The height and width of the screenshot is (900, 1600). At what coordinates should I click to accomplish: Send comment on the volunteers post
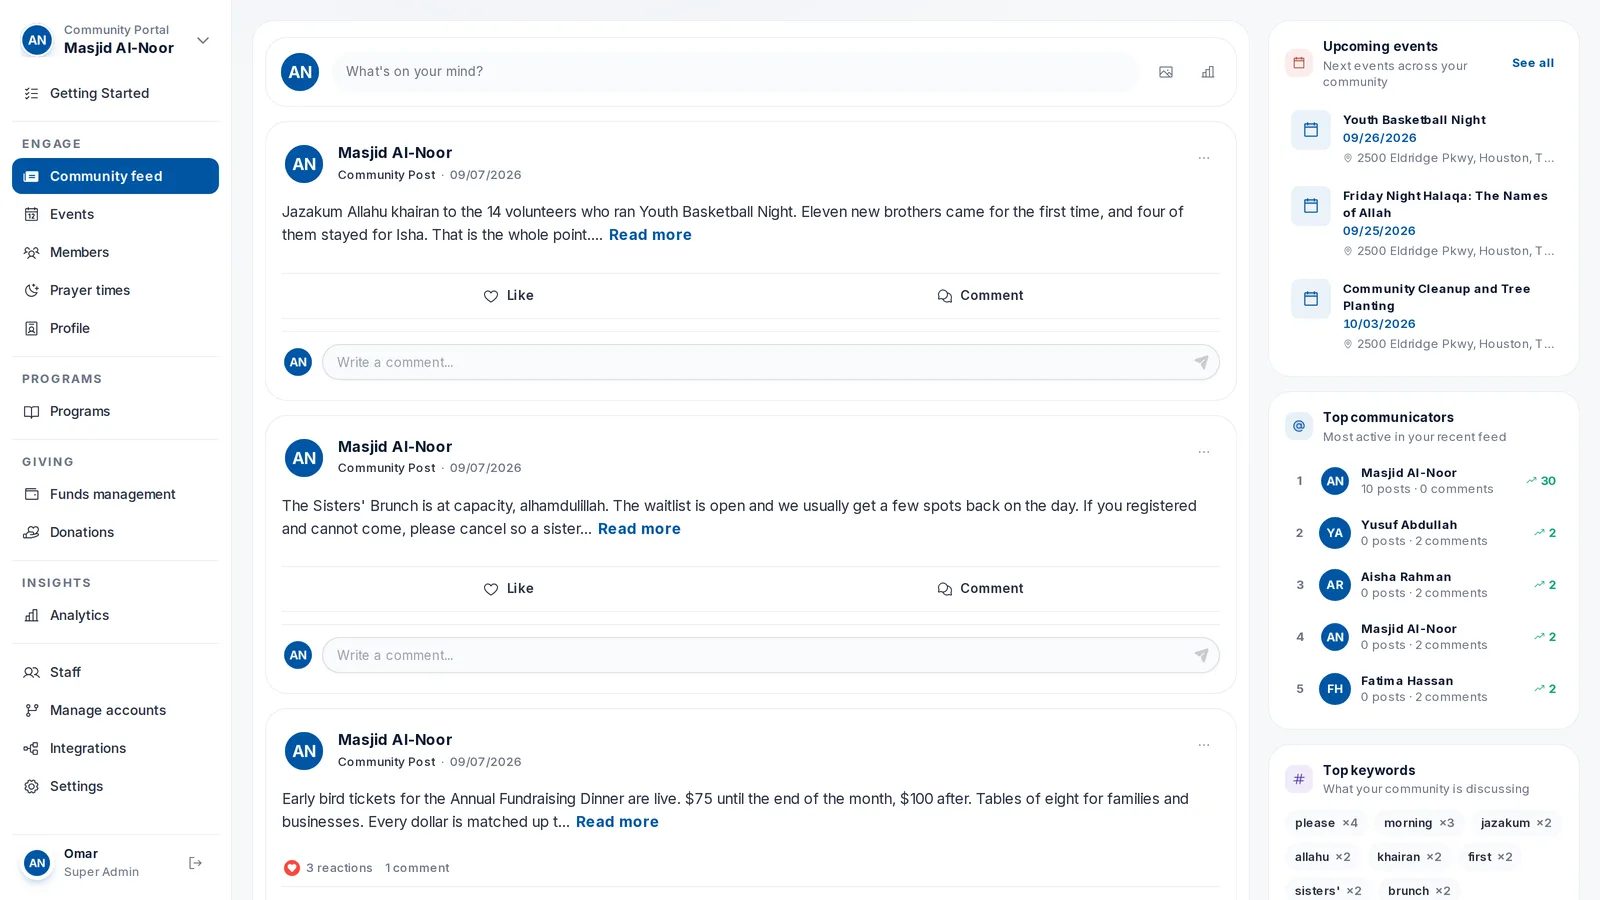[1201, 362]
